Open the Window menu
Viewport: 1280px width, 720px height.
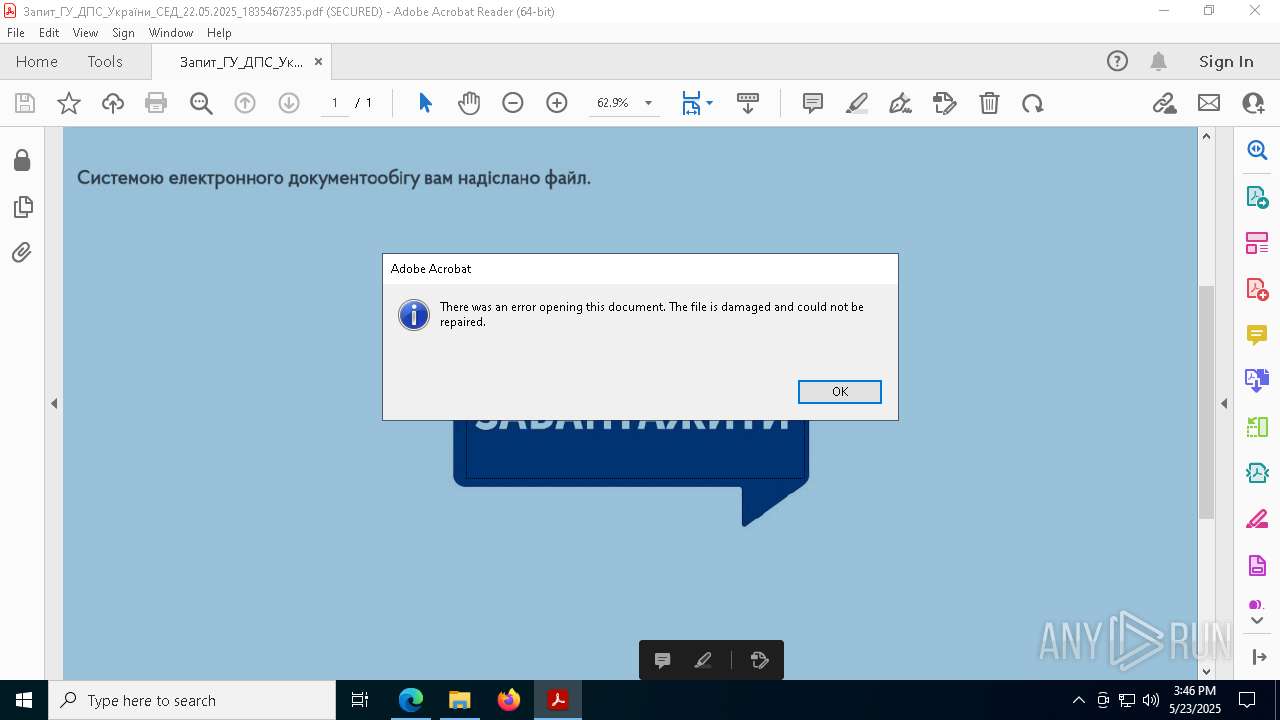pyautogui.click(x=171, y=33)
